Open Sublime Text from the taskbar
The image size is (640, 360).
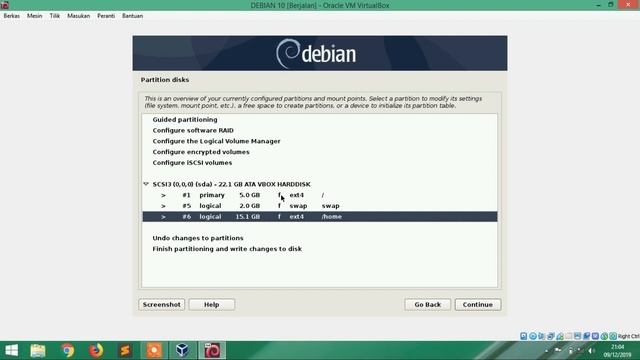(x=125, y=350)
